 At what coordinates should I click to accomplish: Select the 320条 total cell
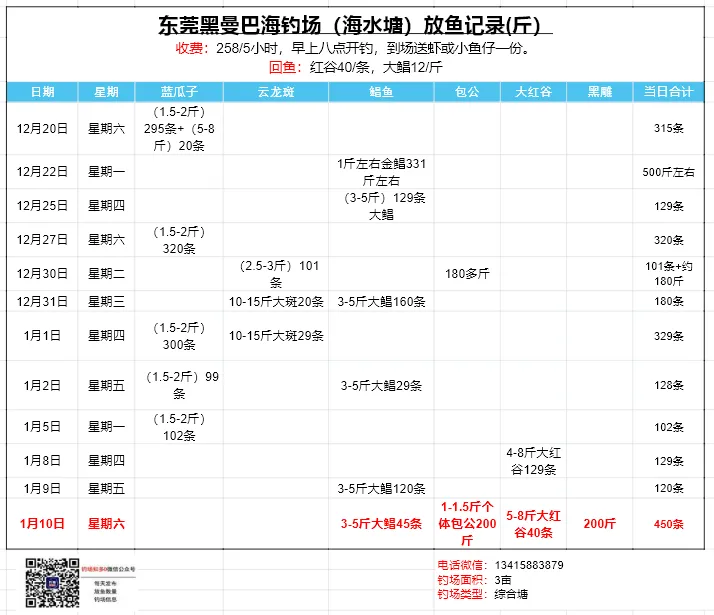click(x=668, y=240)
